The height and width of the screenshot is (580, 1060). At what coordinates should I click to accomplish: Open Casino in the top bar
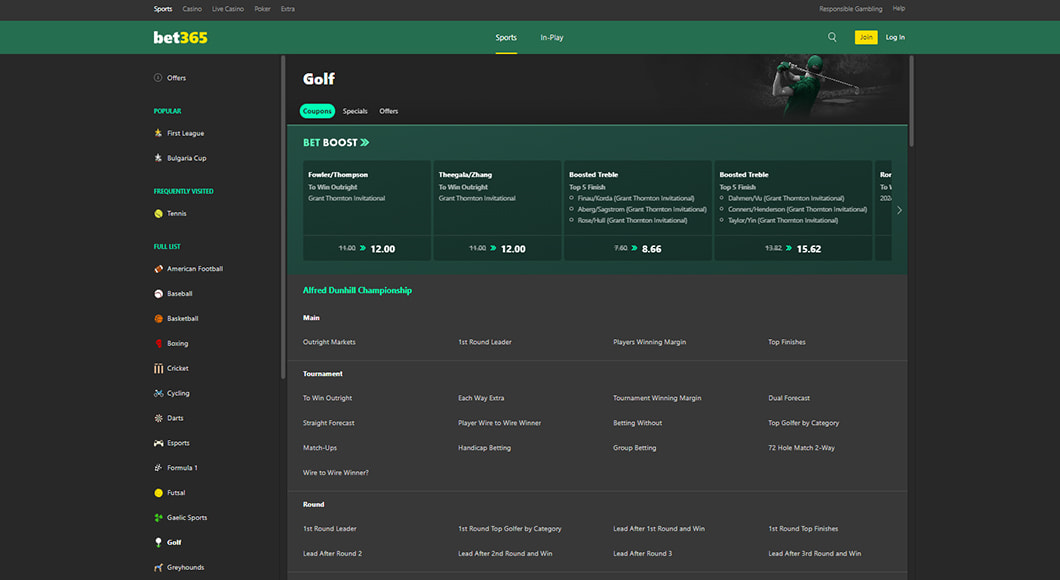pos(192,9)
